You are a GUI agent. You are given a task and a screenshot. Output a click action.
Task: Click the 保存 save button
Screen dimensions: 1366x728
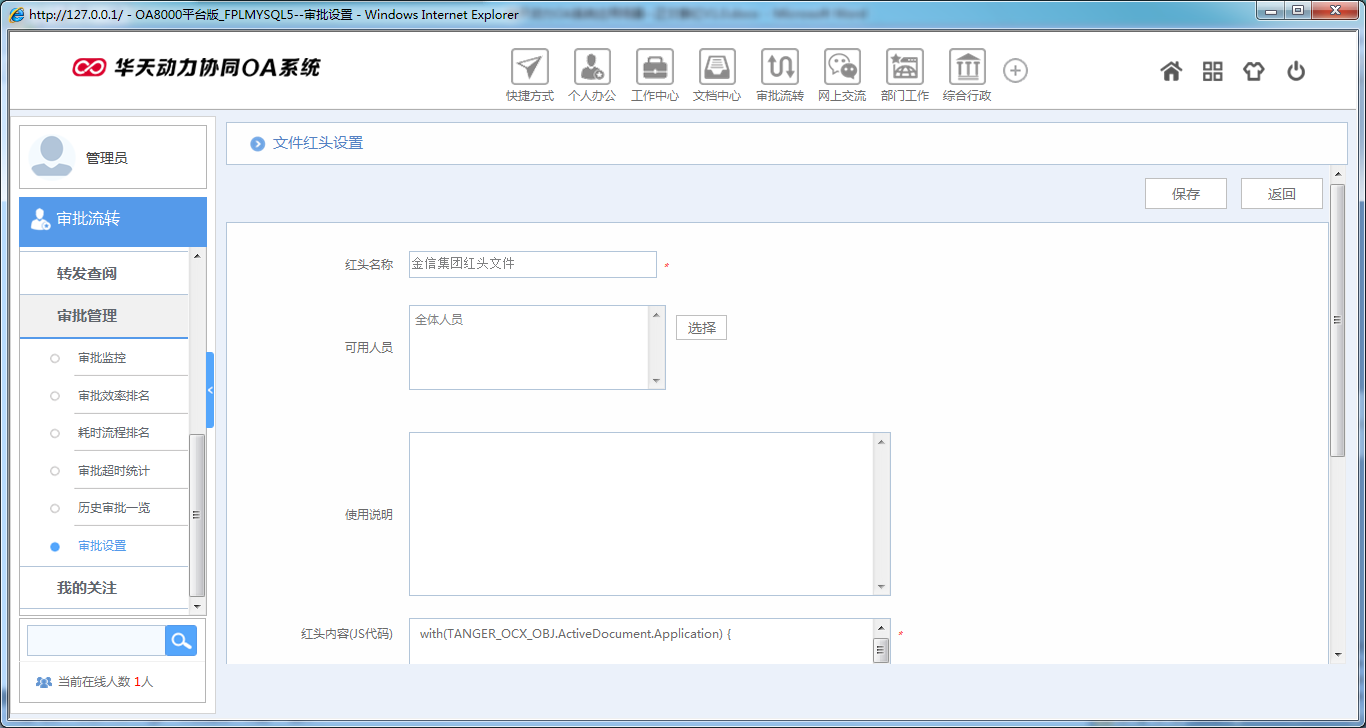[1185, 193]
